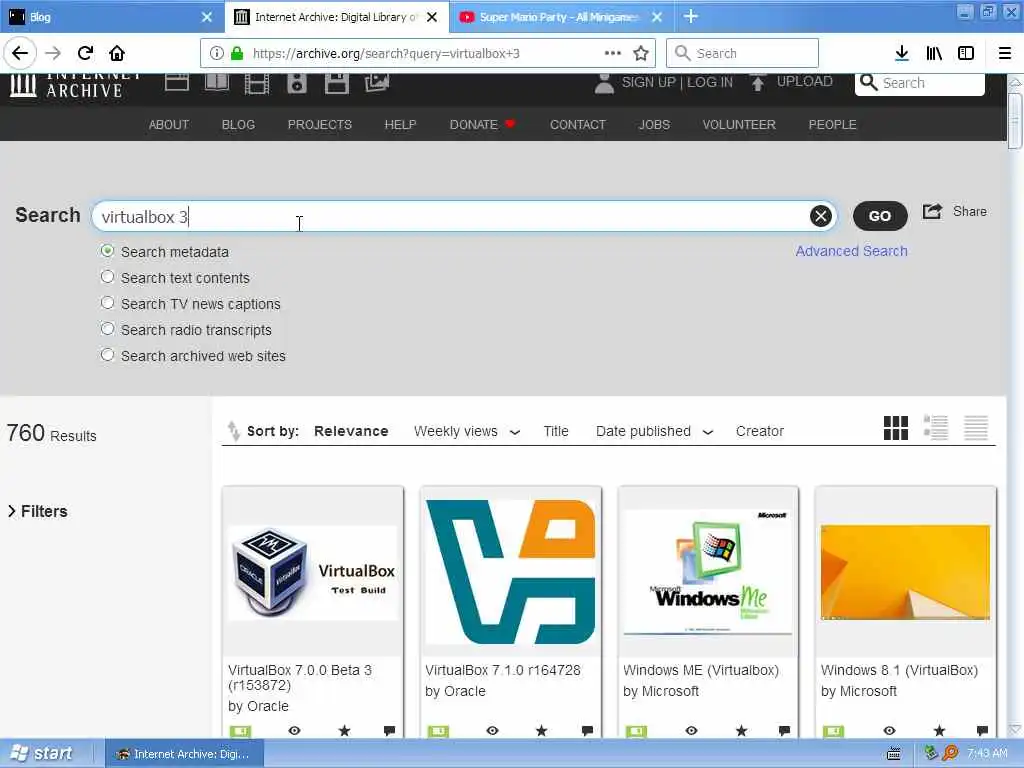Open the browser library icon
1024x768 pixels.
(934, 53)
